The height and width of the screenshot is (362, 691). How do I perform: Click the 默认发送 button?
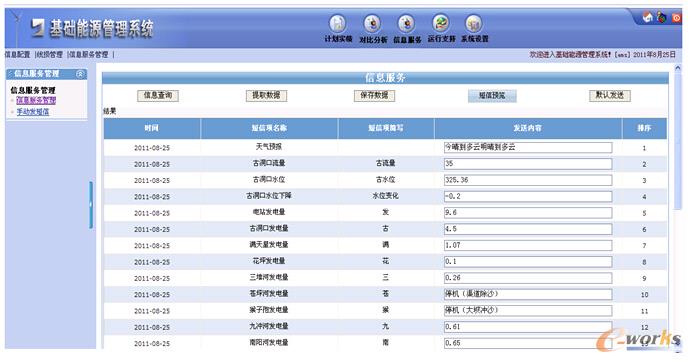(x=610, y=95)
